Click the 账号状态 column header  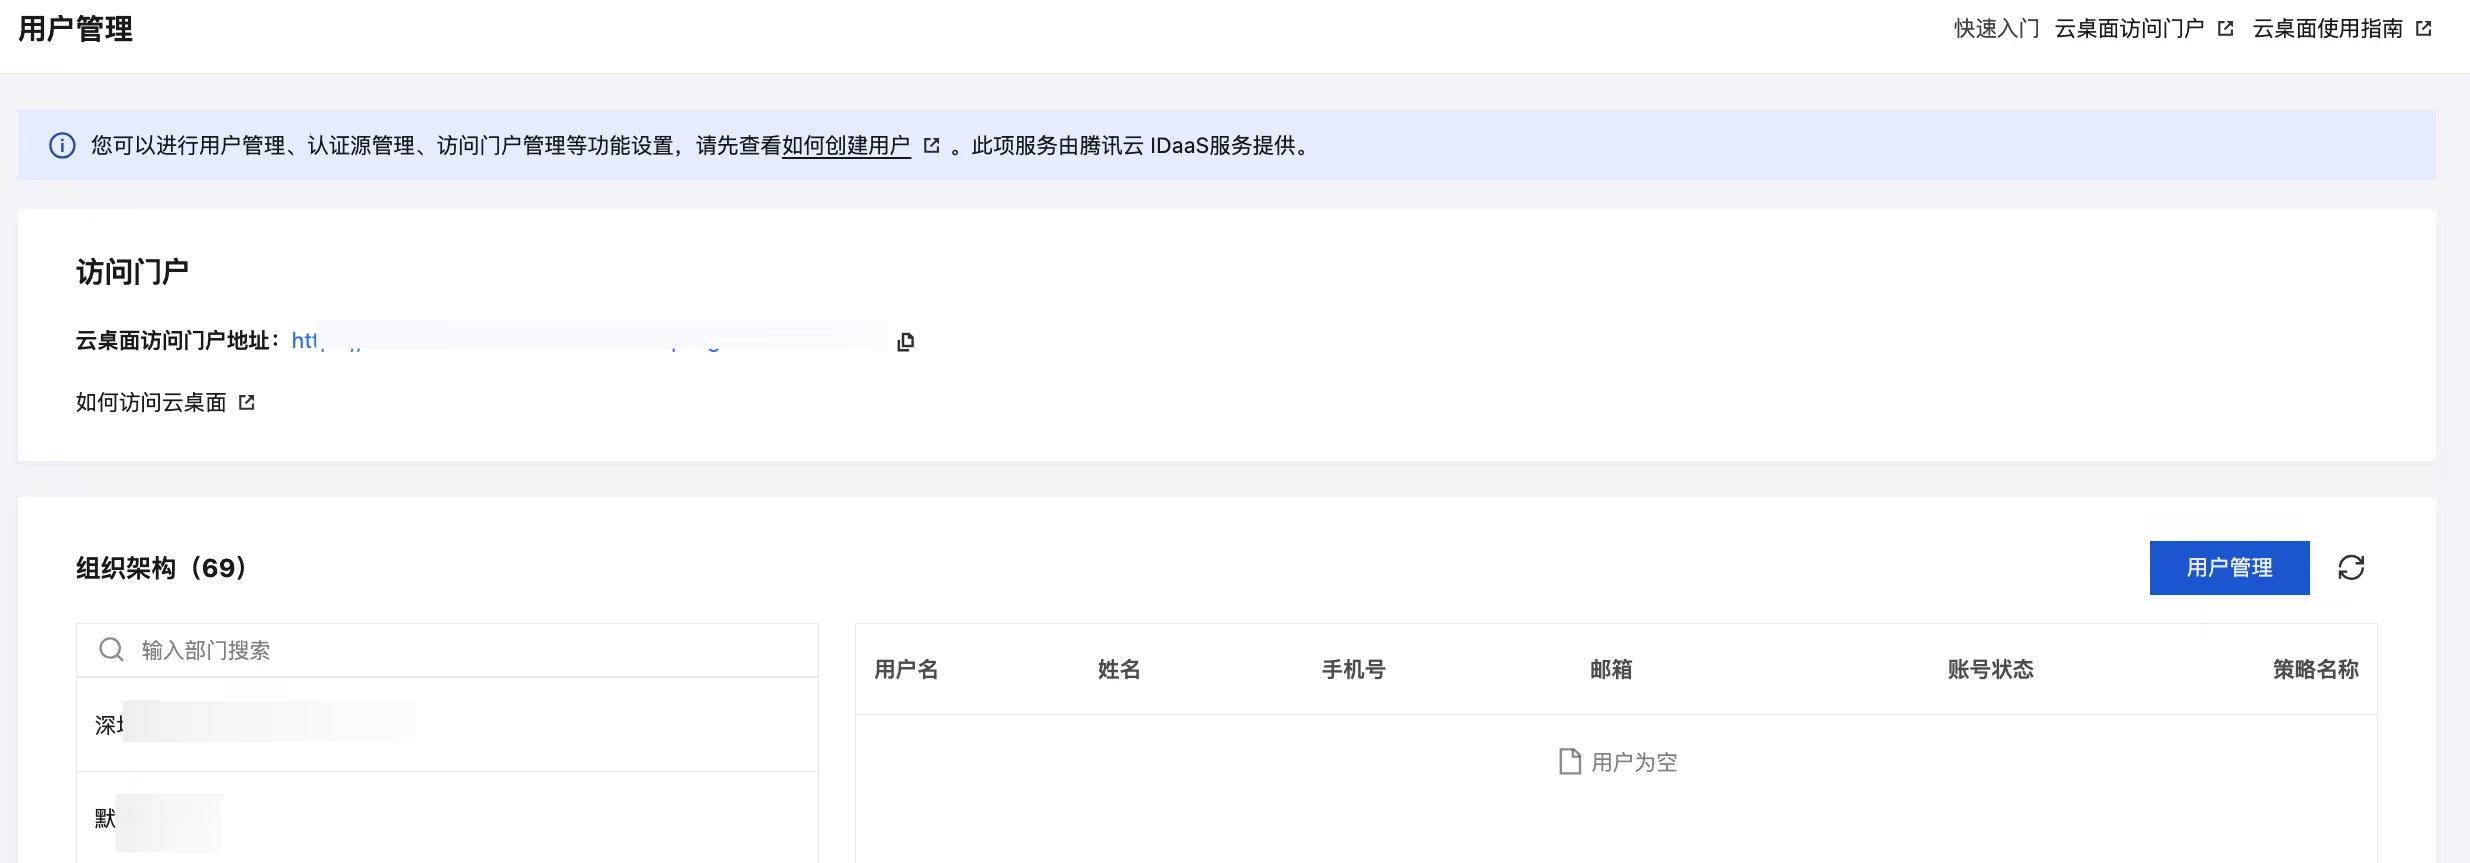(1990, 669)
